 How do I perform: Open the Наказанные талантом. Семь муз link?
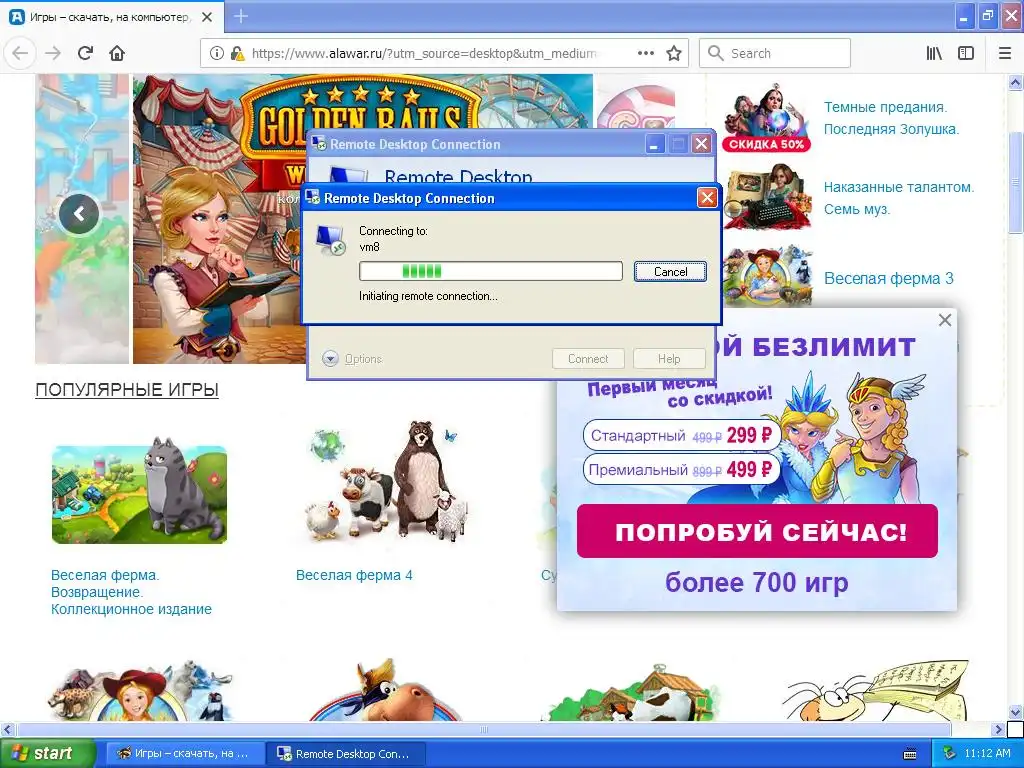pyautogui.click(x=899, y=198)
